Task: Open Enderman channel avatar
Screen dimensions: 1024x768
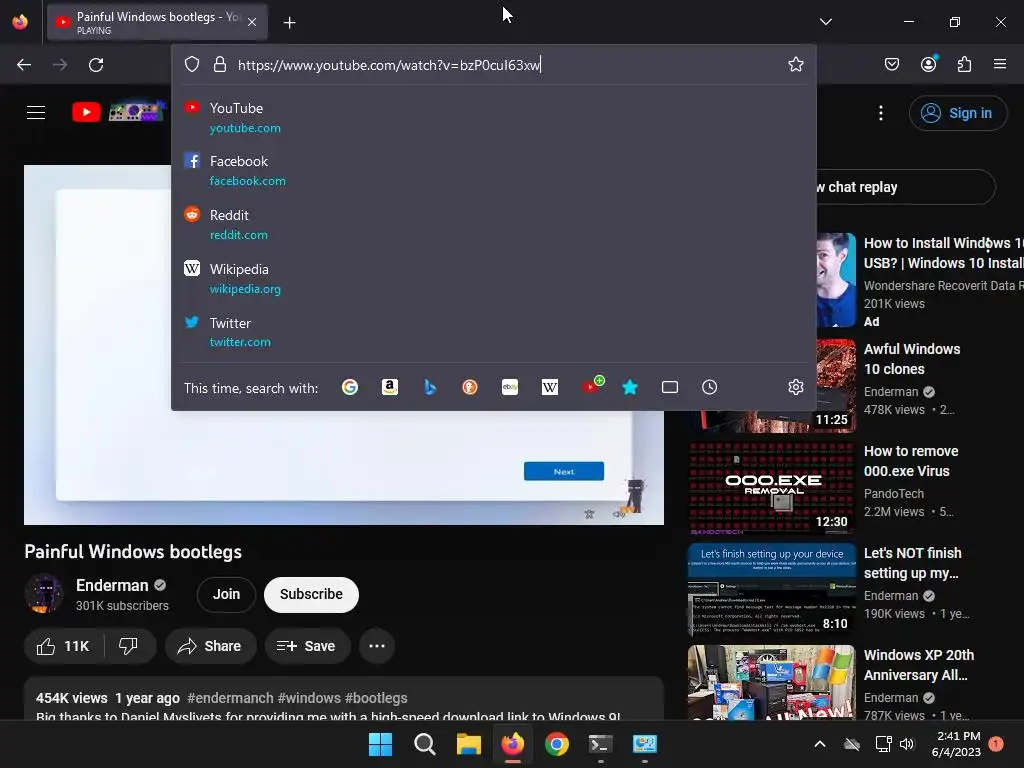Action: [44, 593]
